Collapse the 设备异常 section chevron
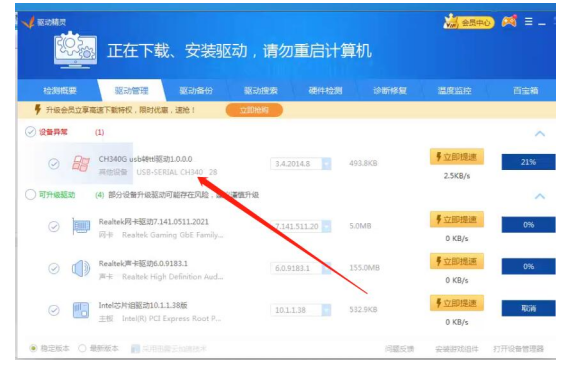 (x=540, y=133)
